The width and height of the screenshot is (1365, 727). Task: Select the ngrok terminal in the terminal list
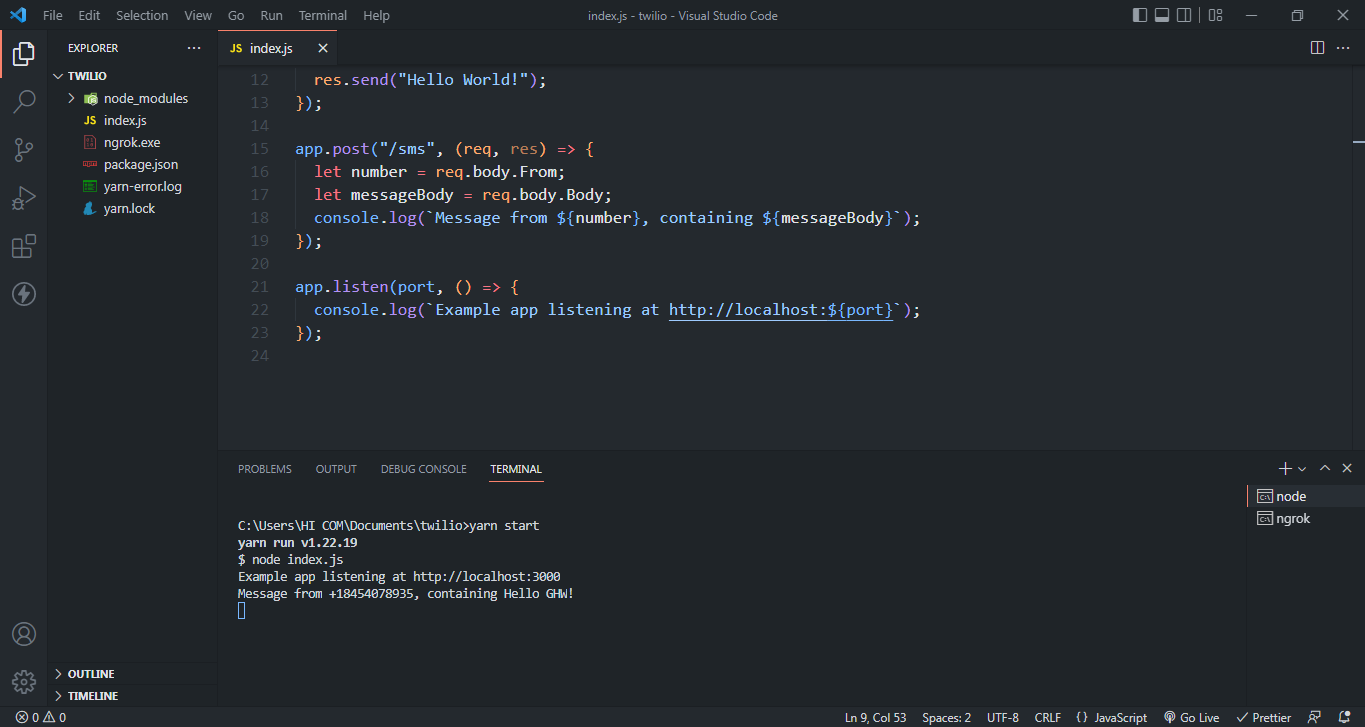point(1291,518)
